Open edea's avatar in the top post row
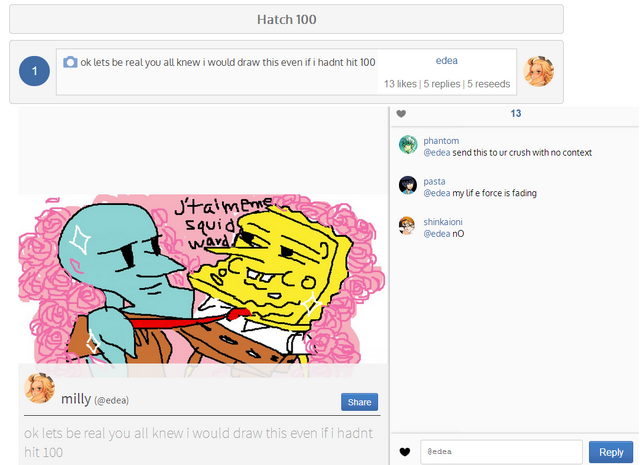 click(x=538, y=71)
